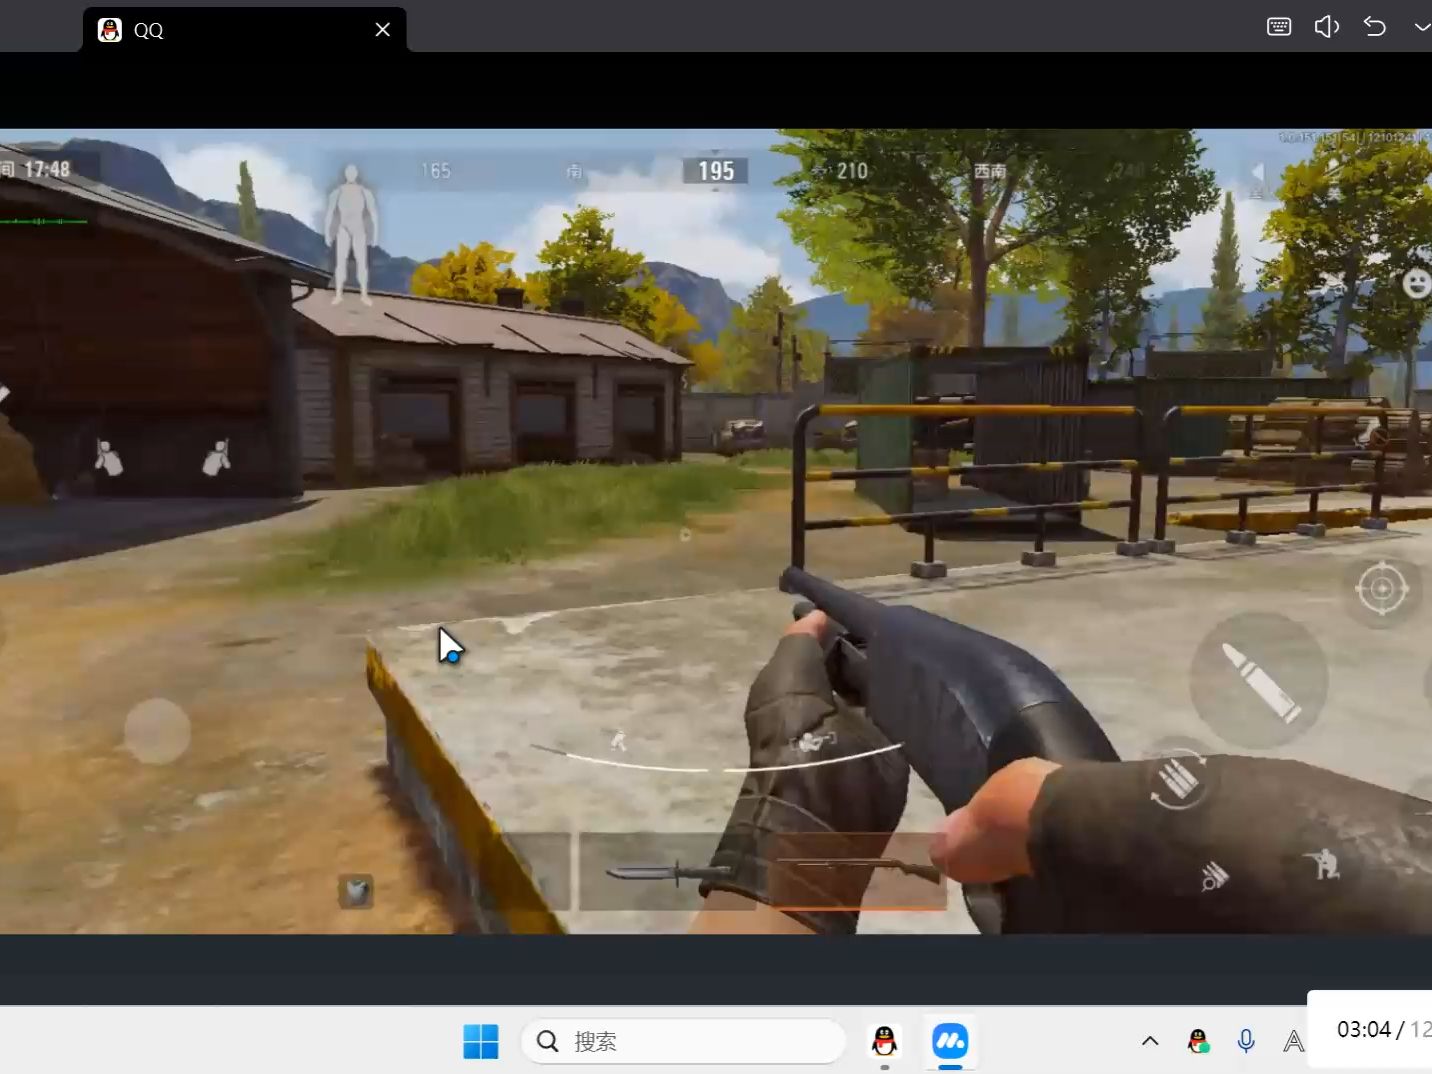Screen dimensions: 1432x1074
Task: Select the QQ tab
Action: [x=244, y=30]
